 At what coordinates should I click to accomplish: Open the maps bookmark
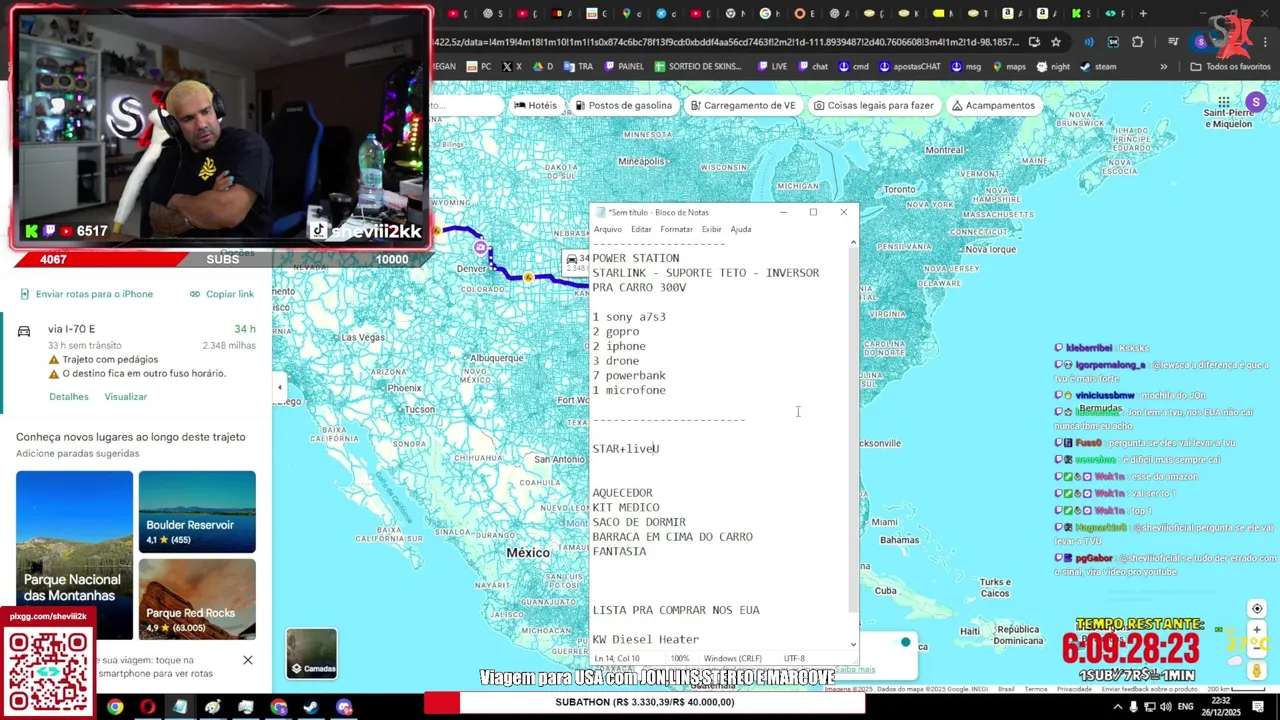coord(1008,67)
